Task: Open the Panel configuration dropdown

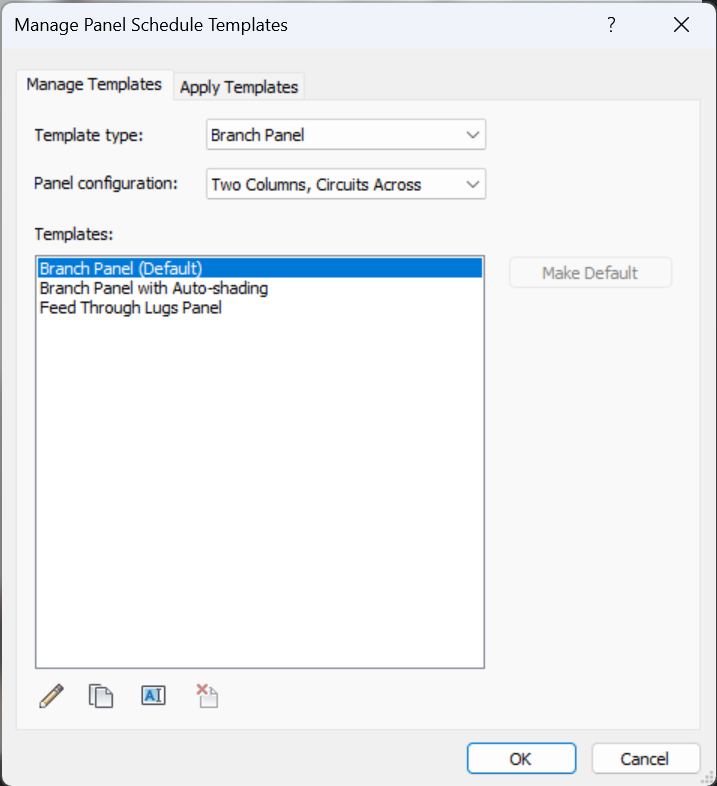Action: click(x=346, y=184)
